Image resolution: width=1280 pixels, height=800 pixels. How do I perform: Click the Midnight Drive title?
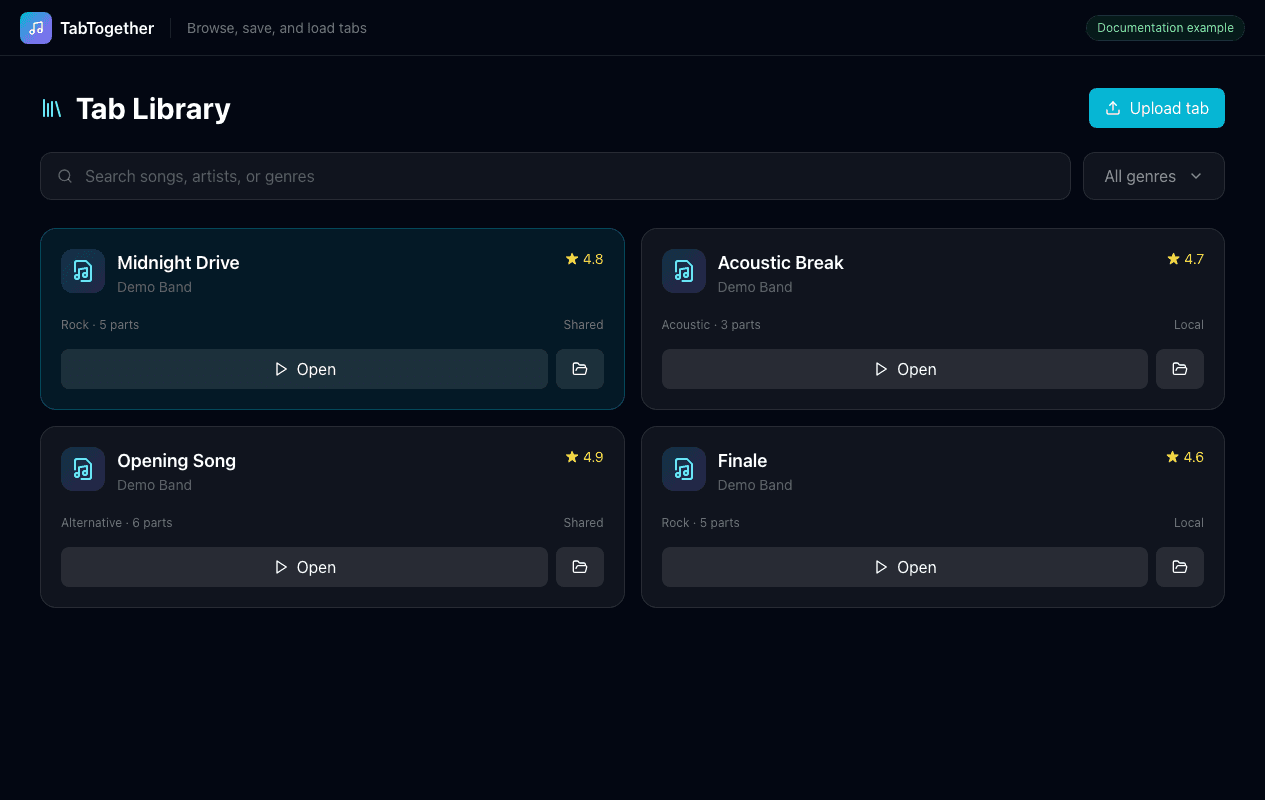coord(178,262)
